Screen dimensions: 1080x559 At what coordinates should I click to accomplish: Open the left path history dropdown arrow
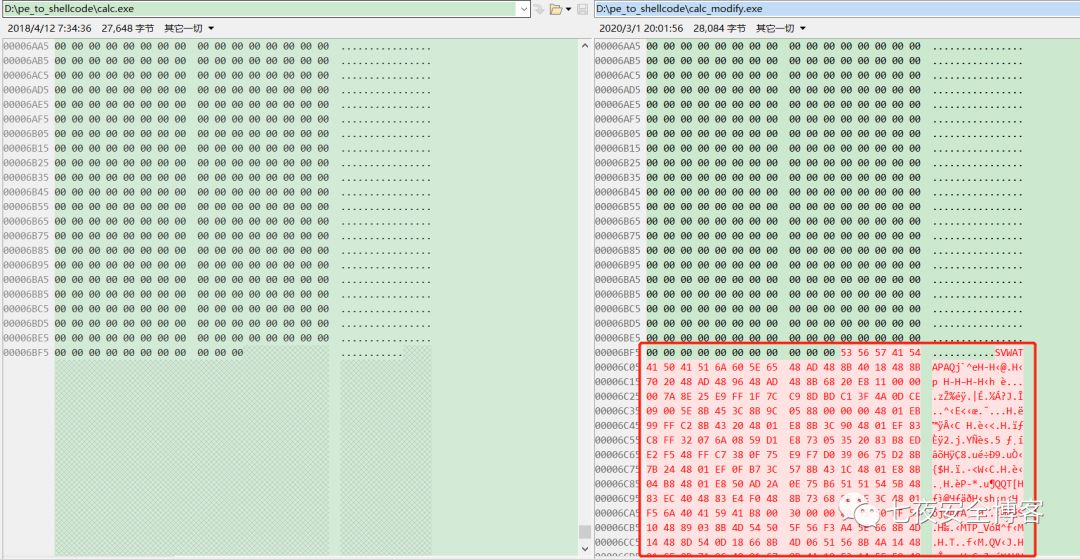(x=523, y=9)
